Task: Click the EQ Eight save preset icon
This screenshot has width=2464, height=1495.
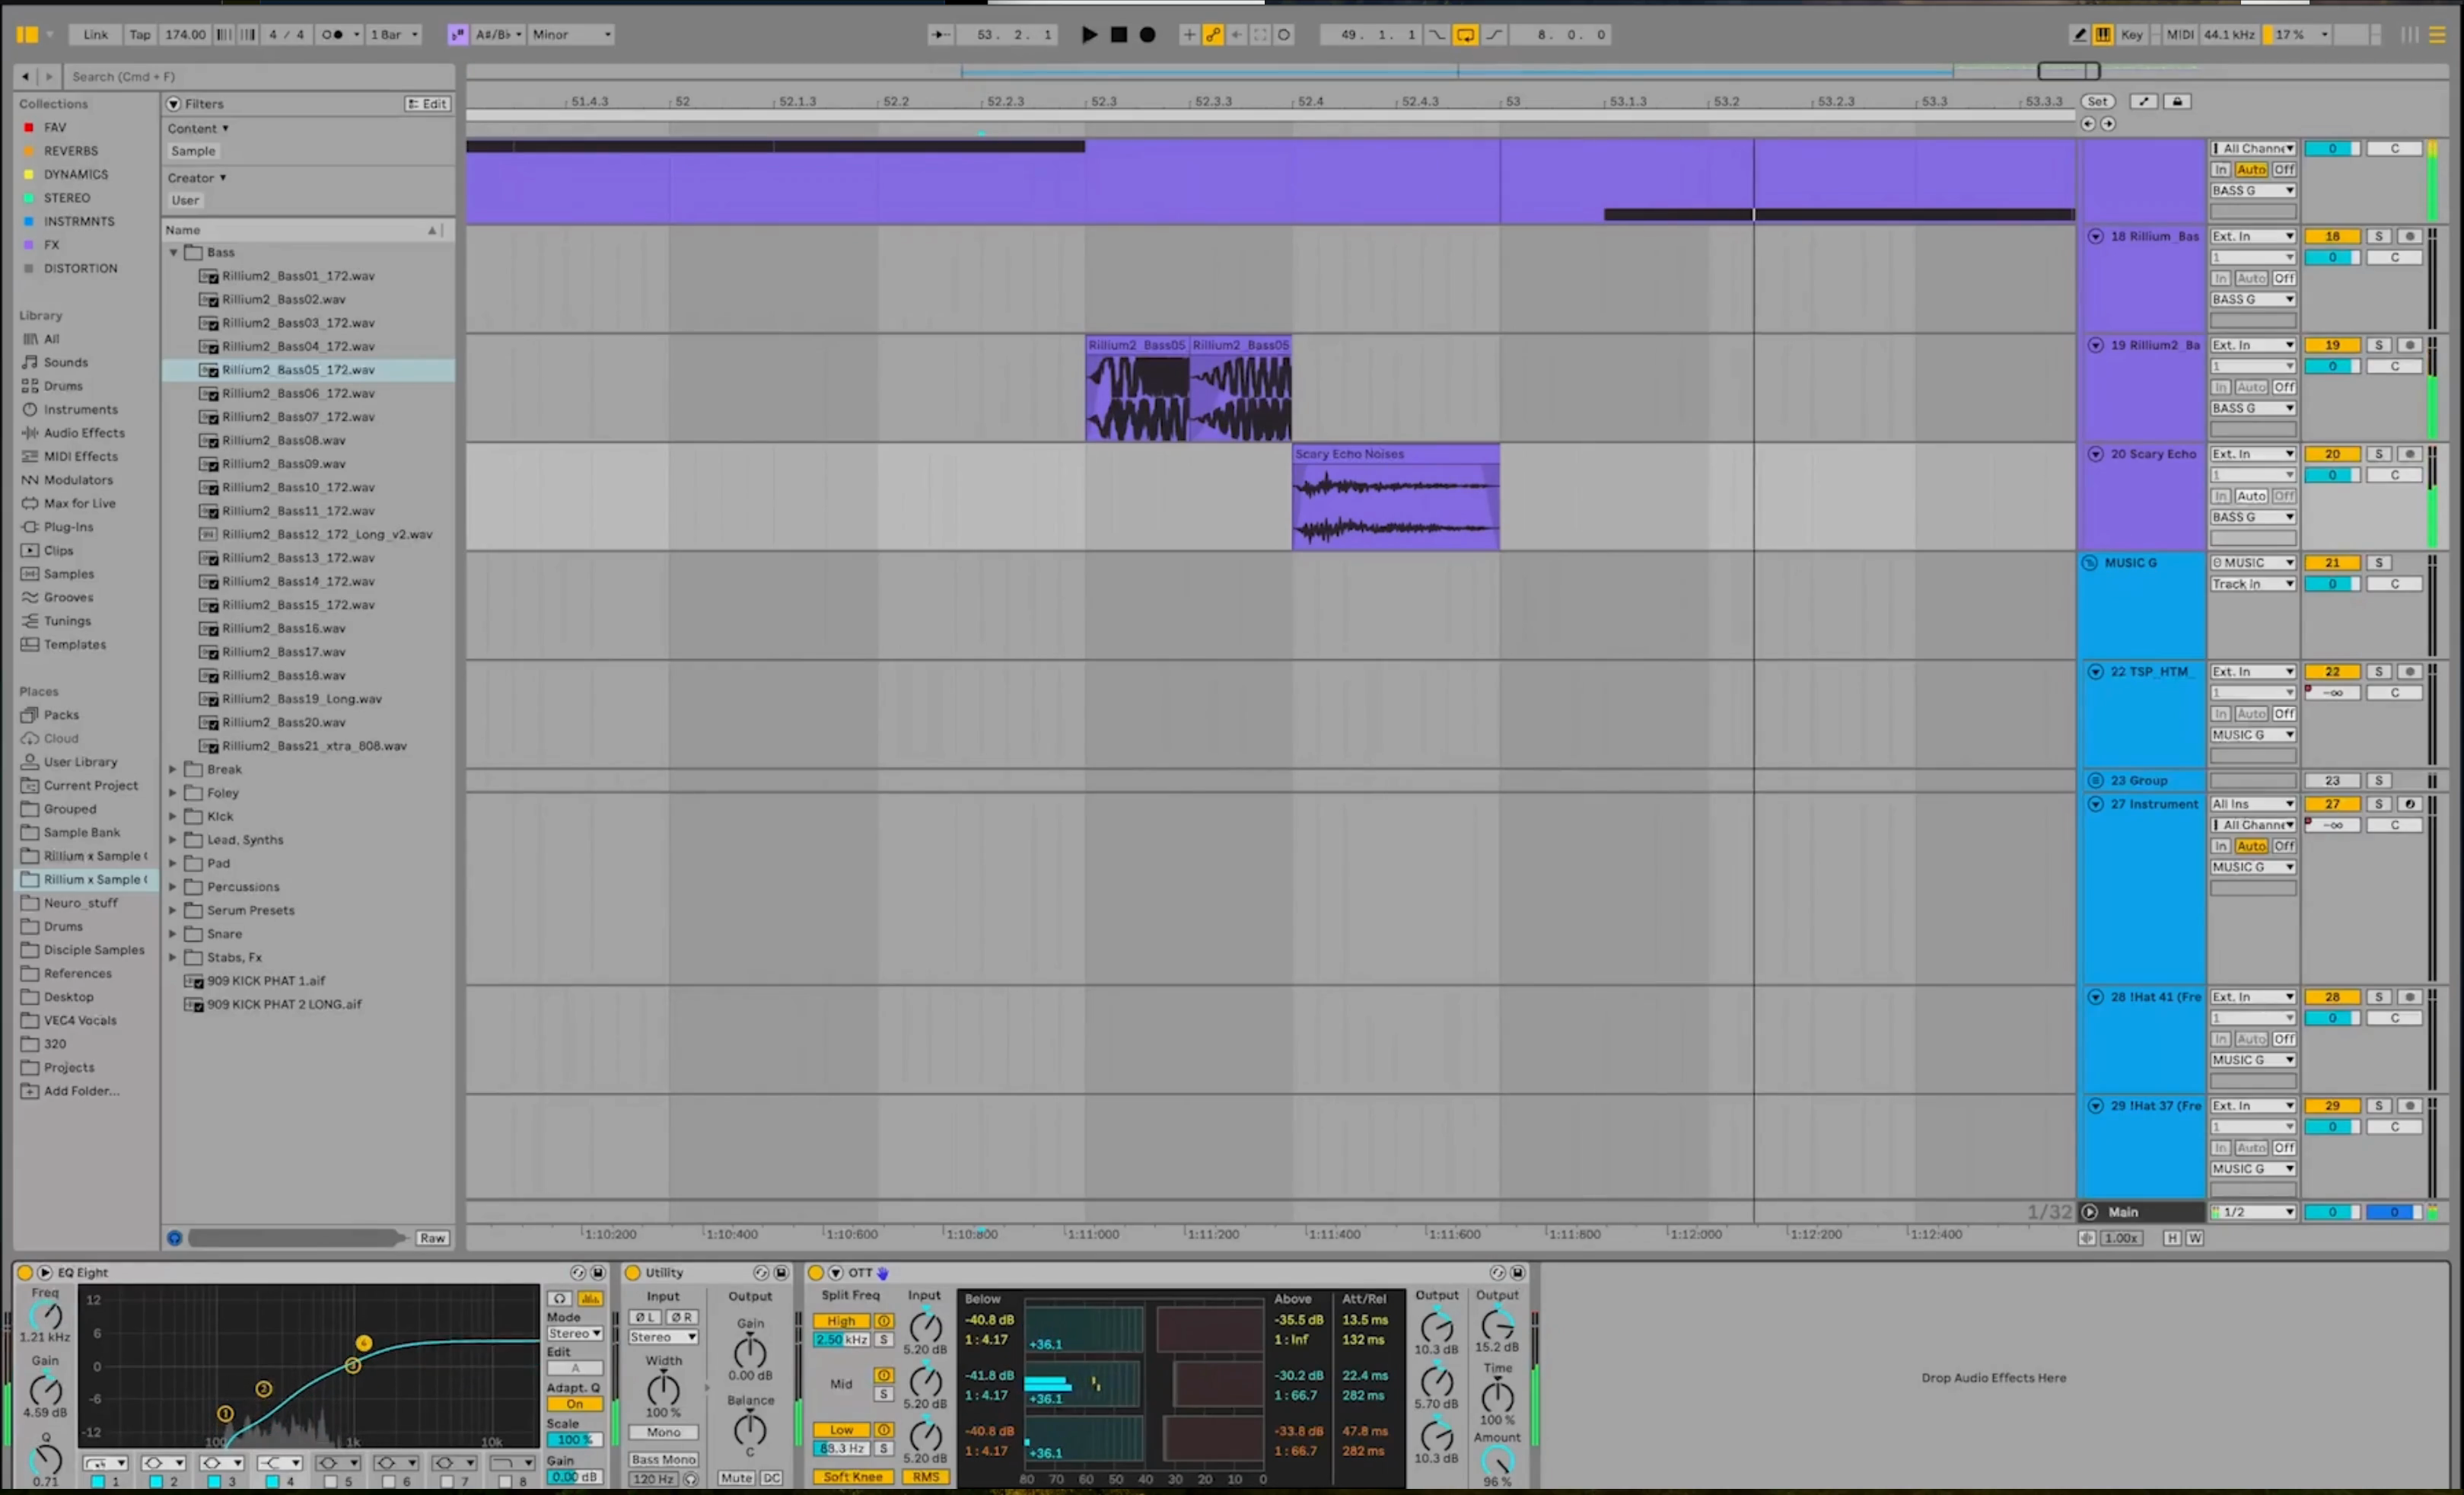Action: 598,1272
